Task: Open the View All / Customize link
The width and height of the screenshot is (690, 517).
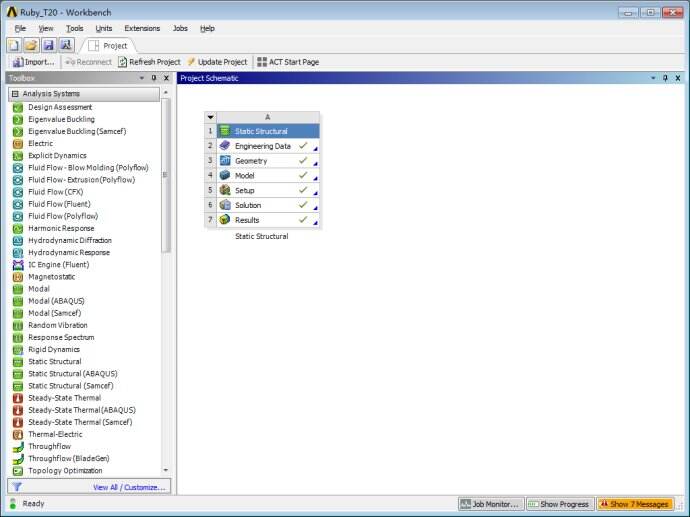Action: (129, 487)
